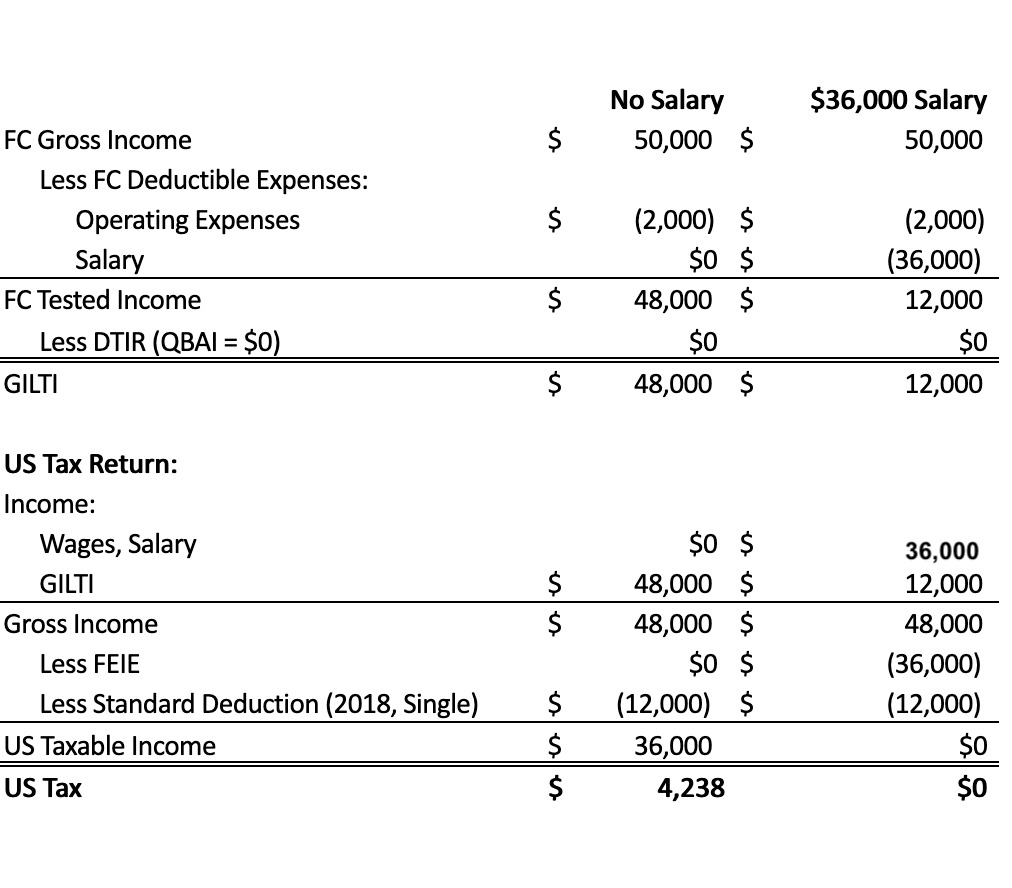Select the Wages, Salary label
This screenshot has height=888, width=1012.
coord(117,545)
